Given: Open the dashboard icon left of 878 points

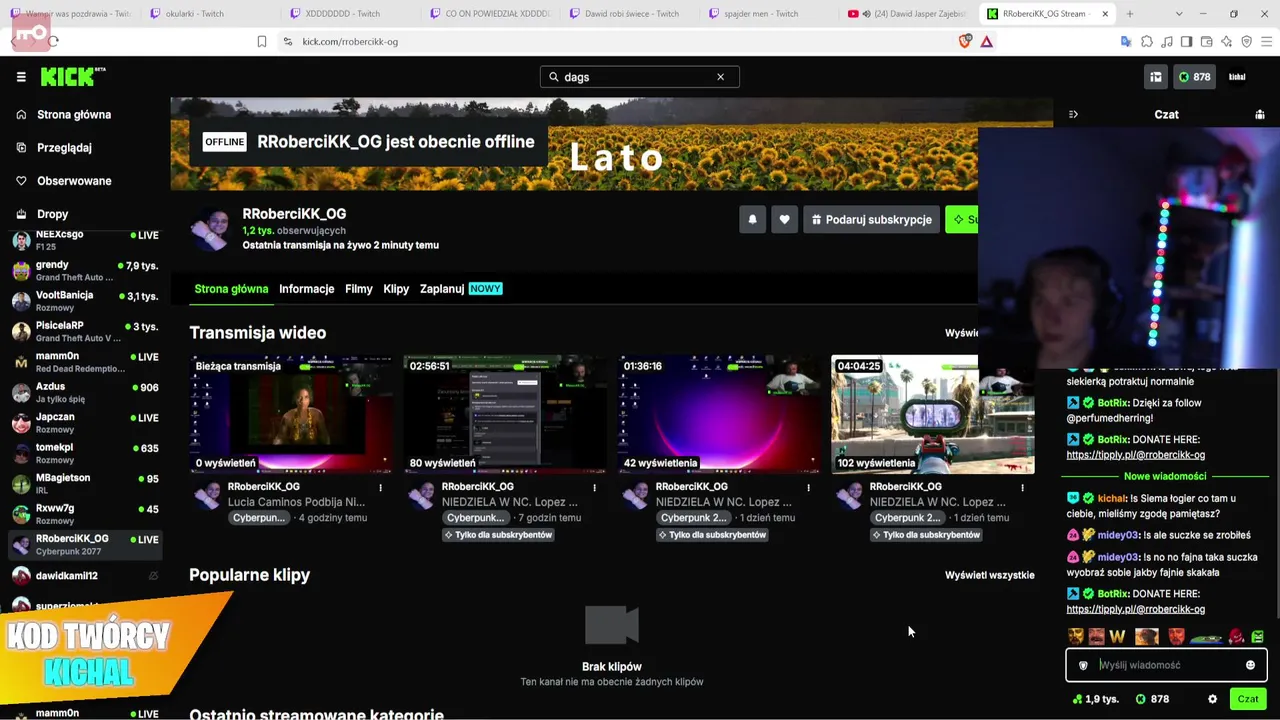Looking at the screenshot, I should [1156, 77].
